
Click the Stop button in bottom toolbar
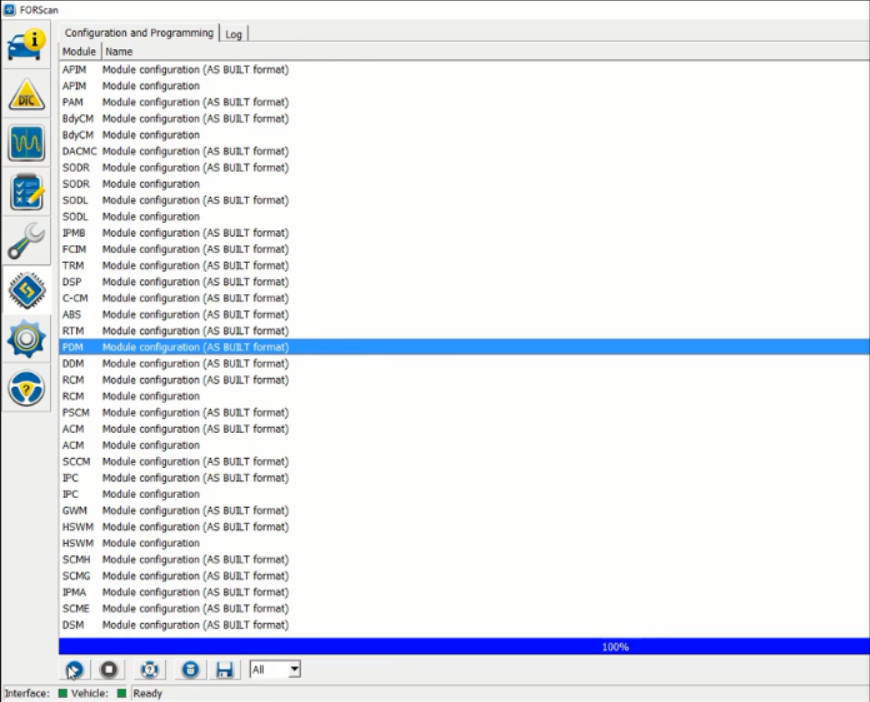[109, 670]
